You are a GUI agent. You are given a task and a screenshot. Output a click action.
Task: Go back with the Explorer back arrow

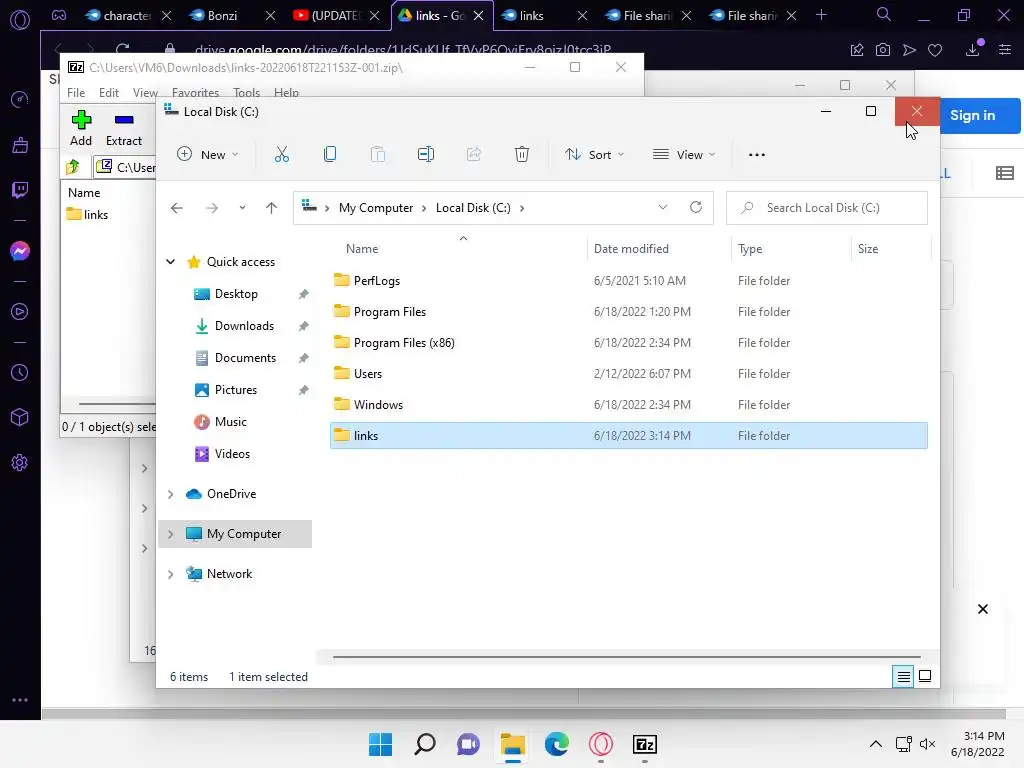(177, 208)
